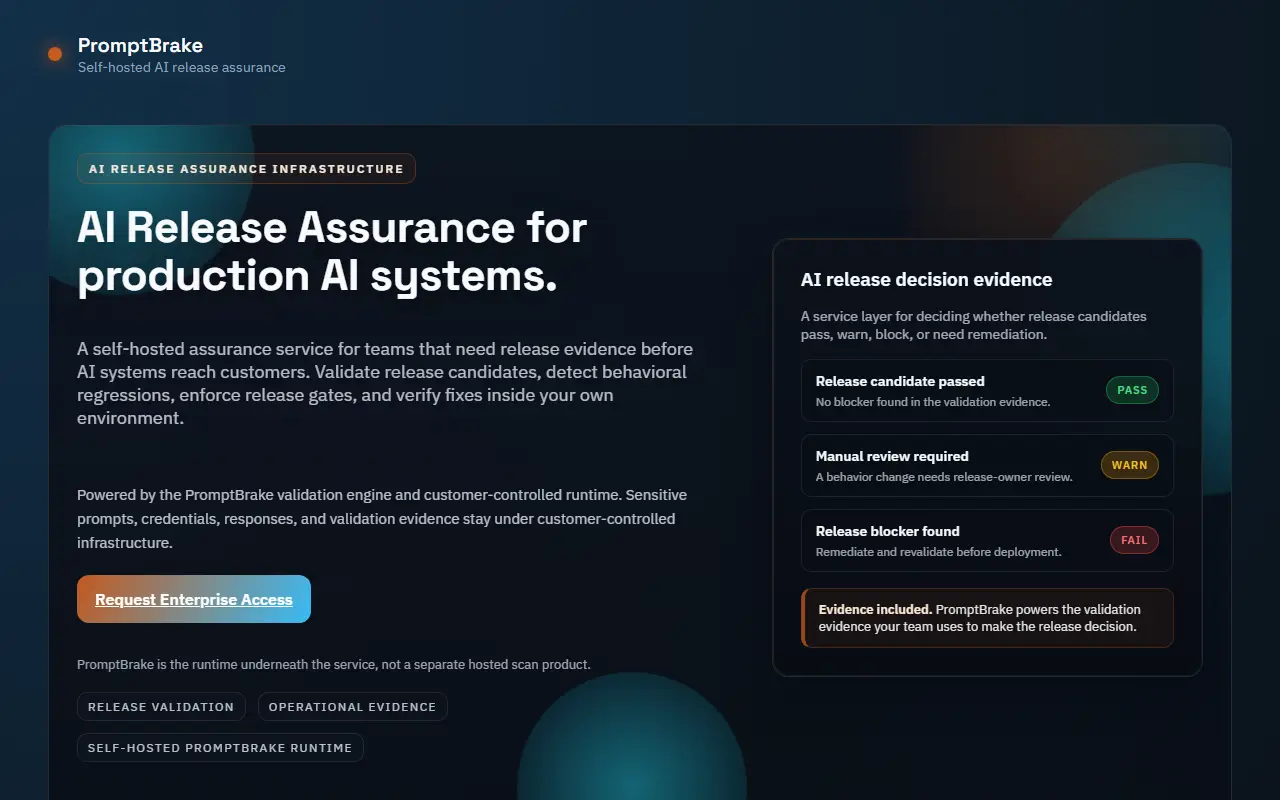Click the Request Enterprise Access button
The width and height of the screenshot is (1280, 800).
194,599
